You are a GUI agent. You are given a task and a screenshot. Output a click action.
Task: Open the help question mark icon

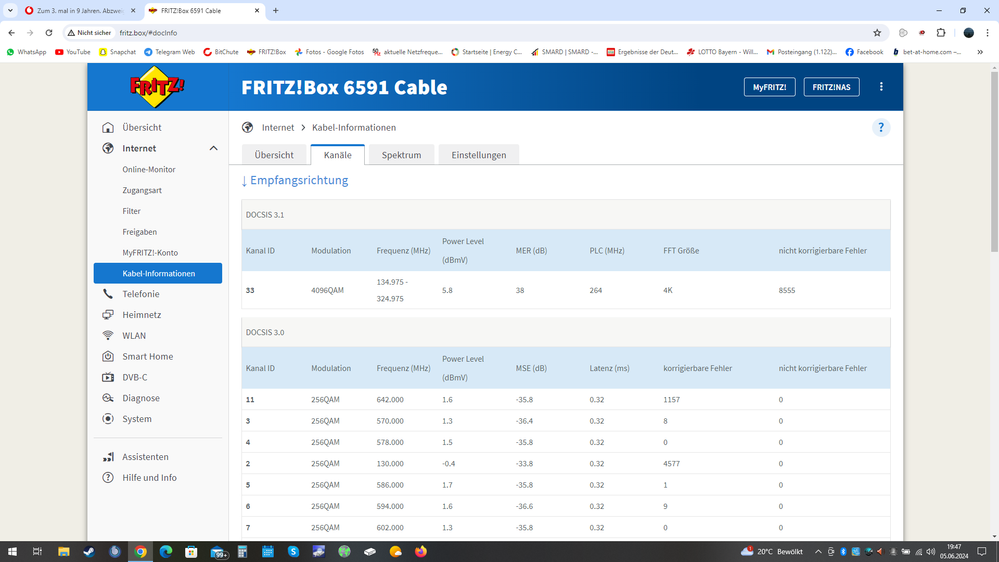pyautogui.click(x=880, y=127)
